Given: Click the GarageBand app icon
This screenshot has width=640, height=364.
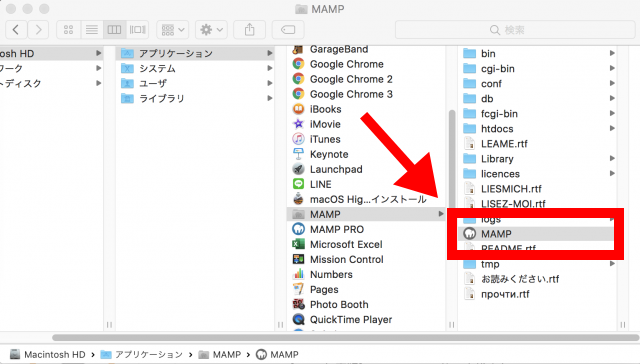Looking at the screenshot, I should coord(298,49).
